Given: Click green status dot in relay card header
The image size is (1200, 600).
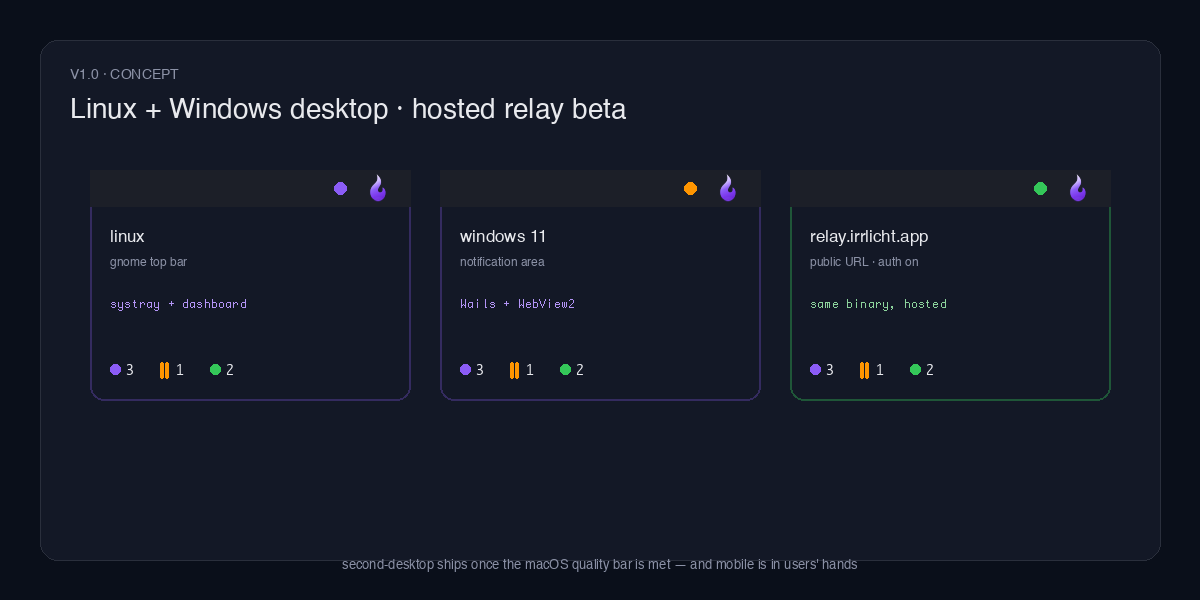Looking at the screenshot, I should 1040,188.
